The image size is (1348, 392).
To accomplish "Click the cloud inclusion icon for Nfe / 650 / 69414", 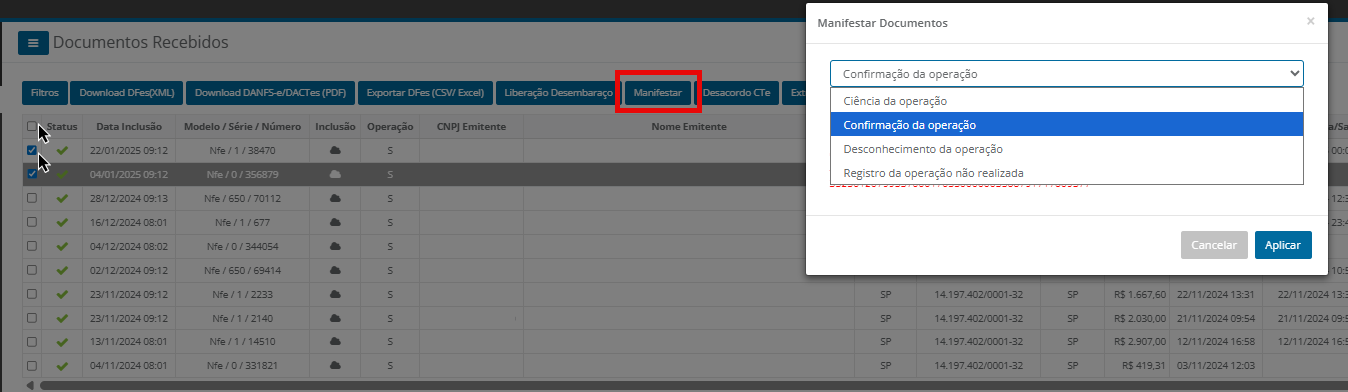I will click(335, 270).
